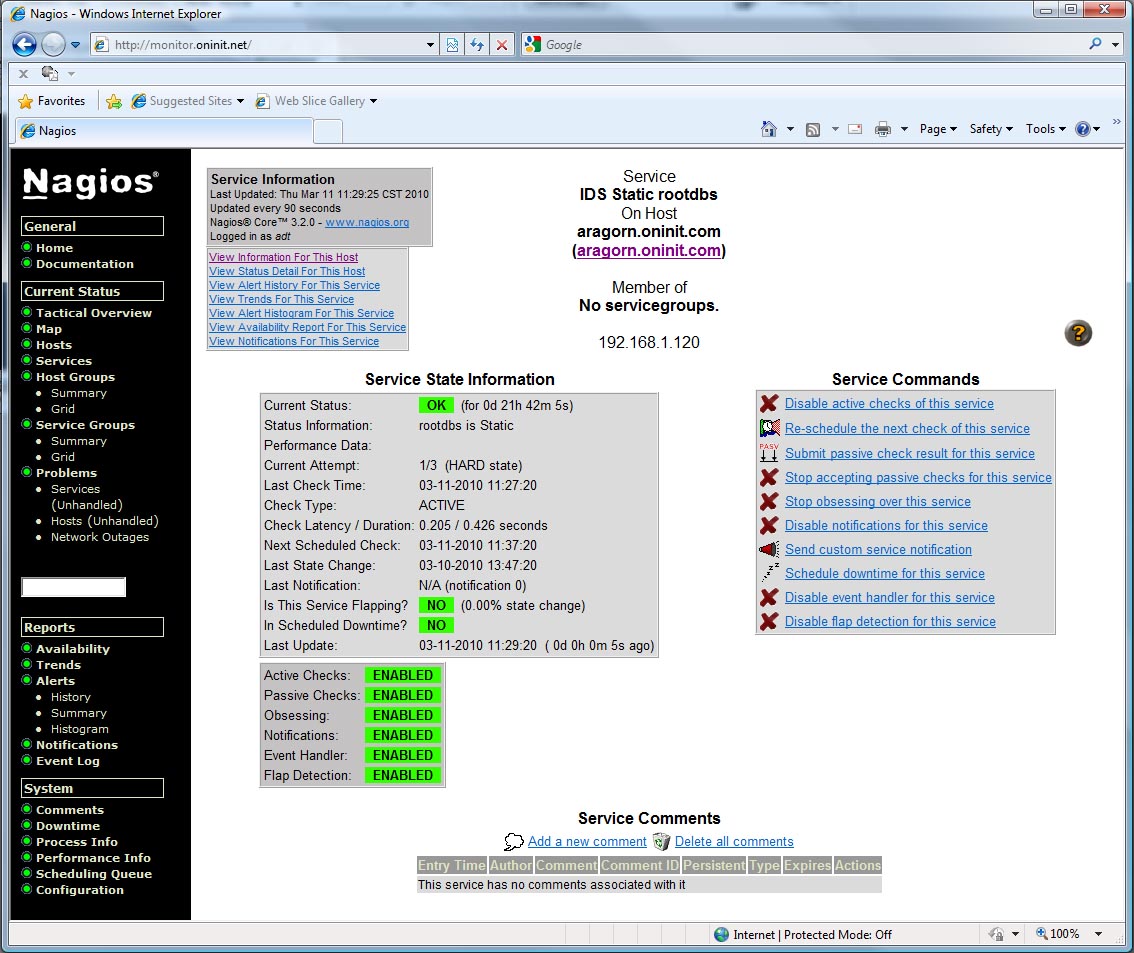Click the Add to Favorites Bar star icon
The height and width of the screenshot is (953, 1134).
click(114, 101)
